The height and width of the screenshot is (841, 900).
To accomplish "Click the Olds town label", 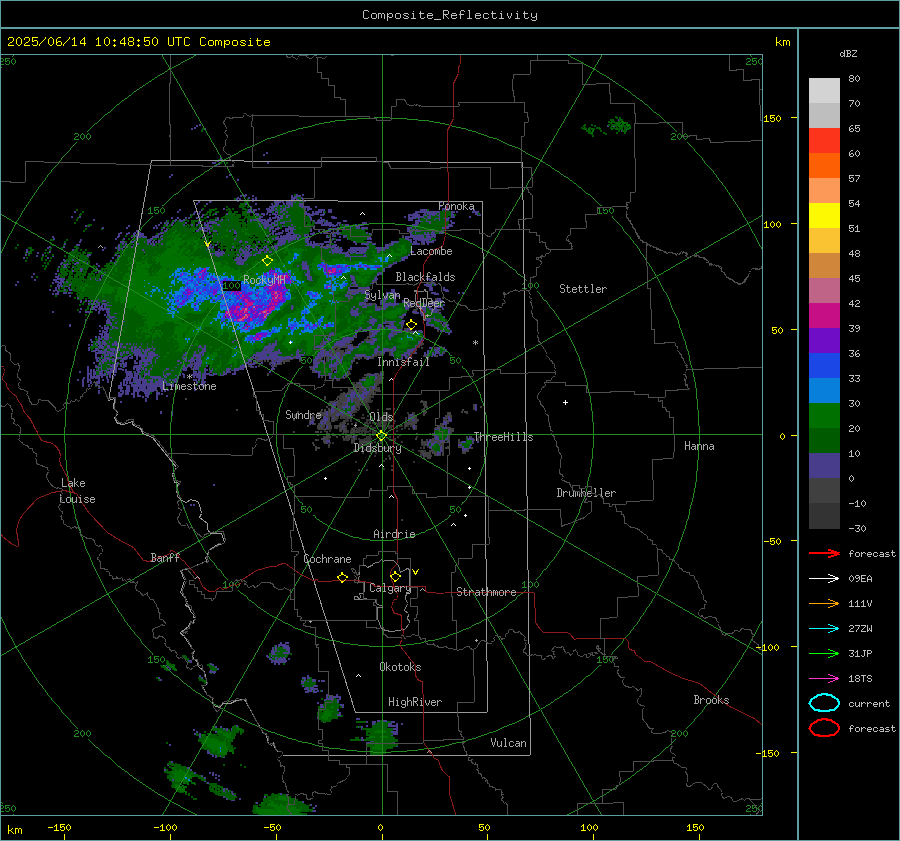I will click(381, 417).
